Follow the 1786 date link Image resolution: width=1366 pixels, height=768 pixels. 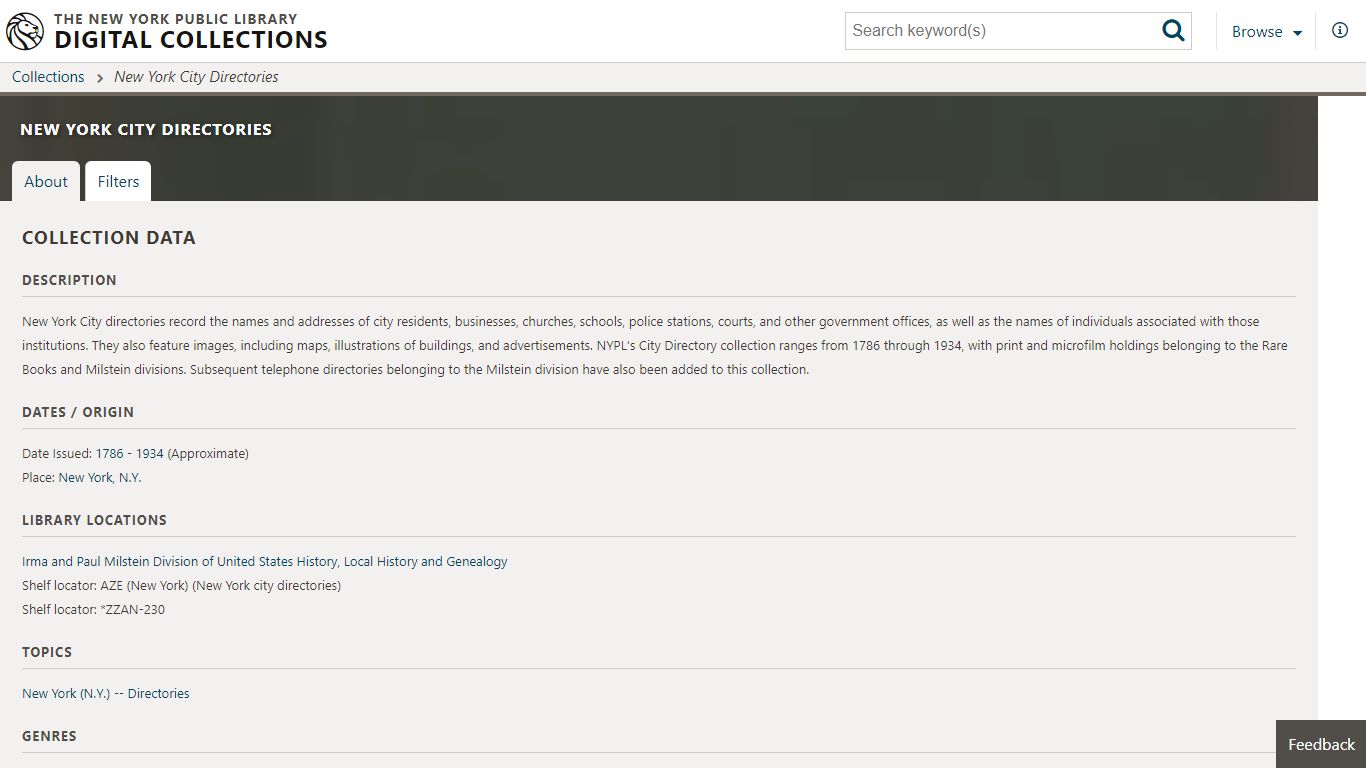[110, 454]
